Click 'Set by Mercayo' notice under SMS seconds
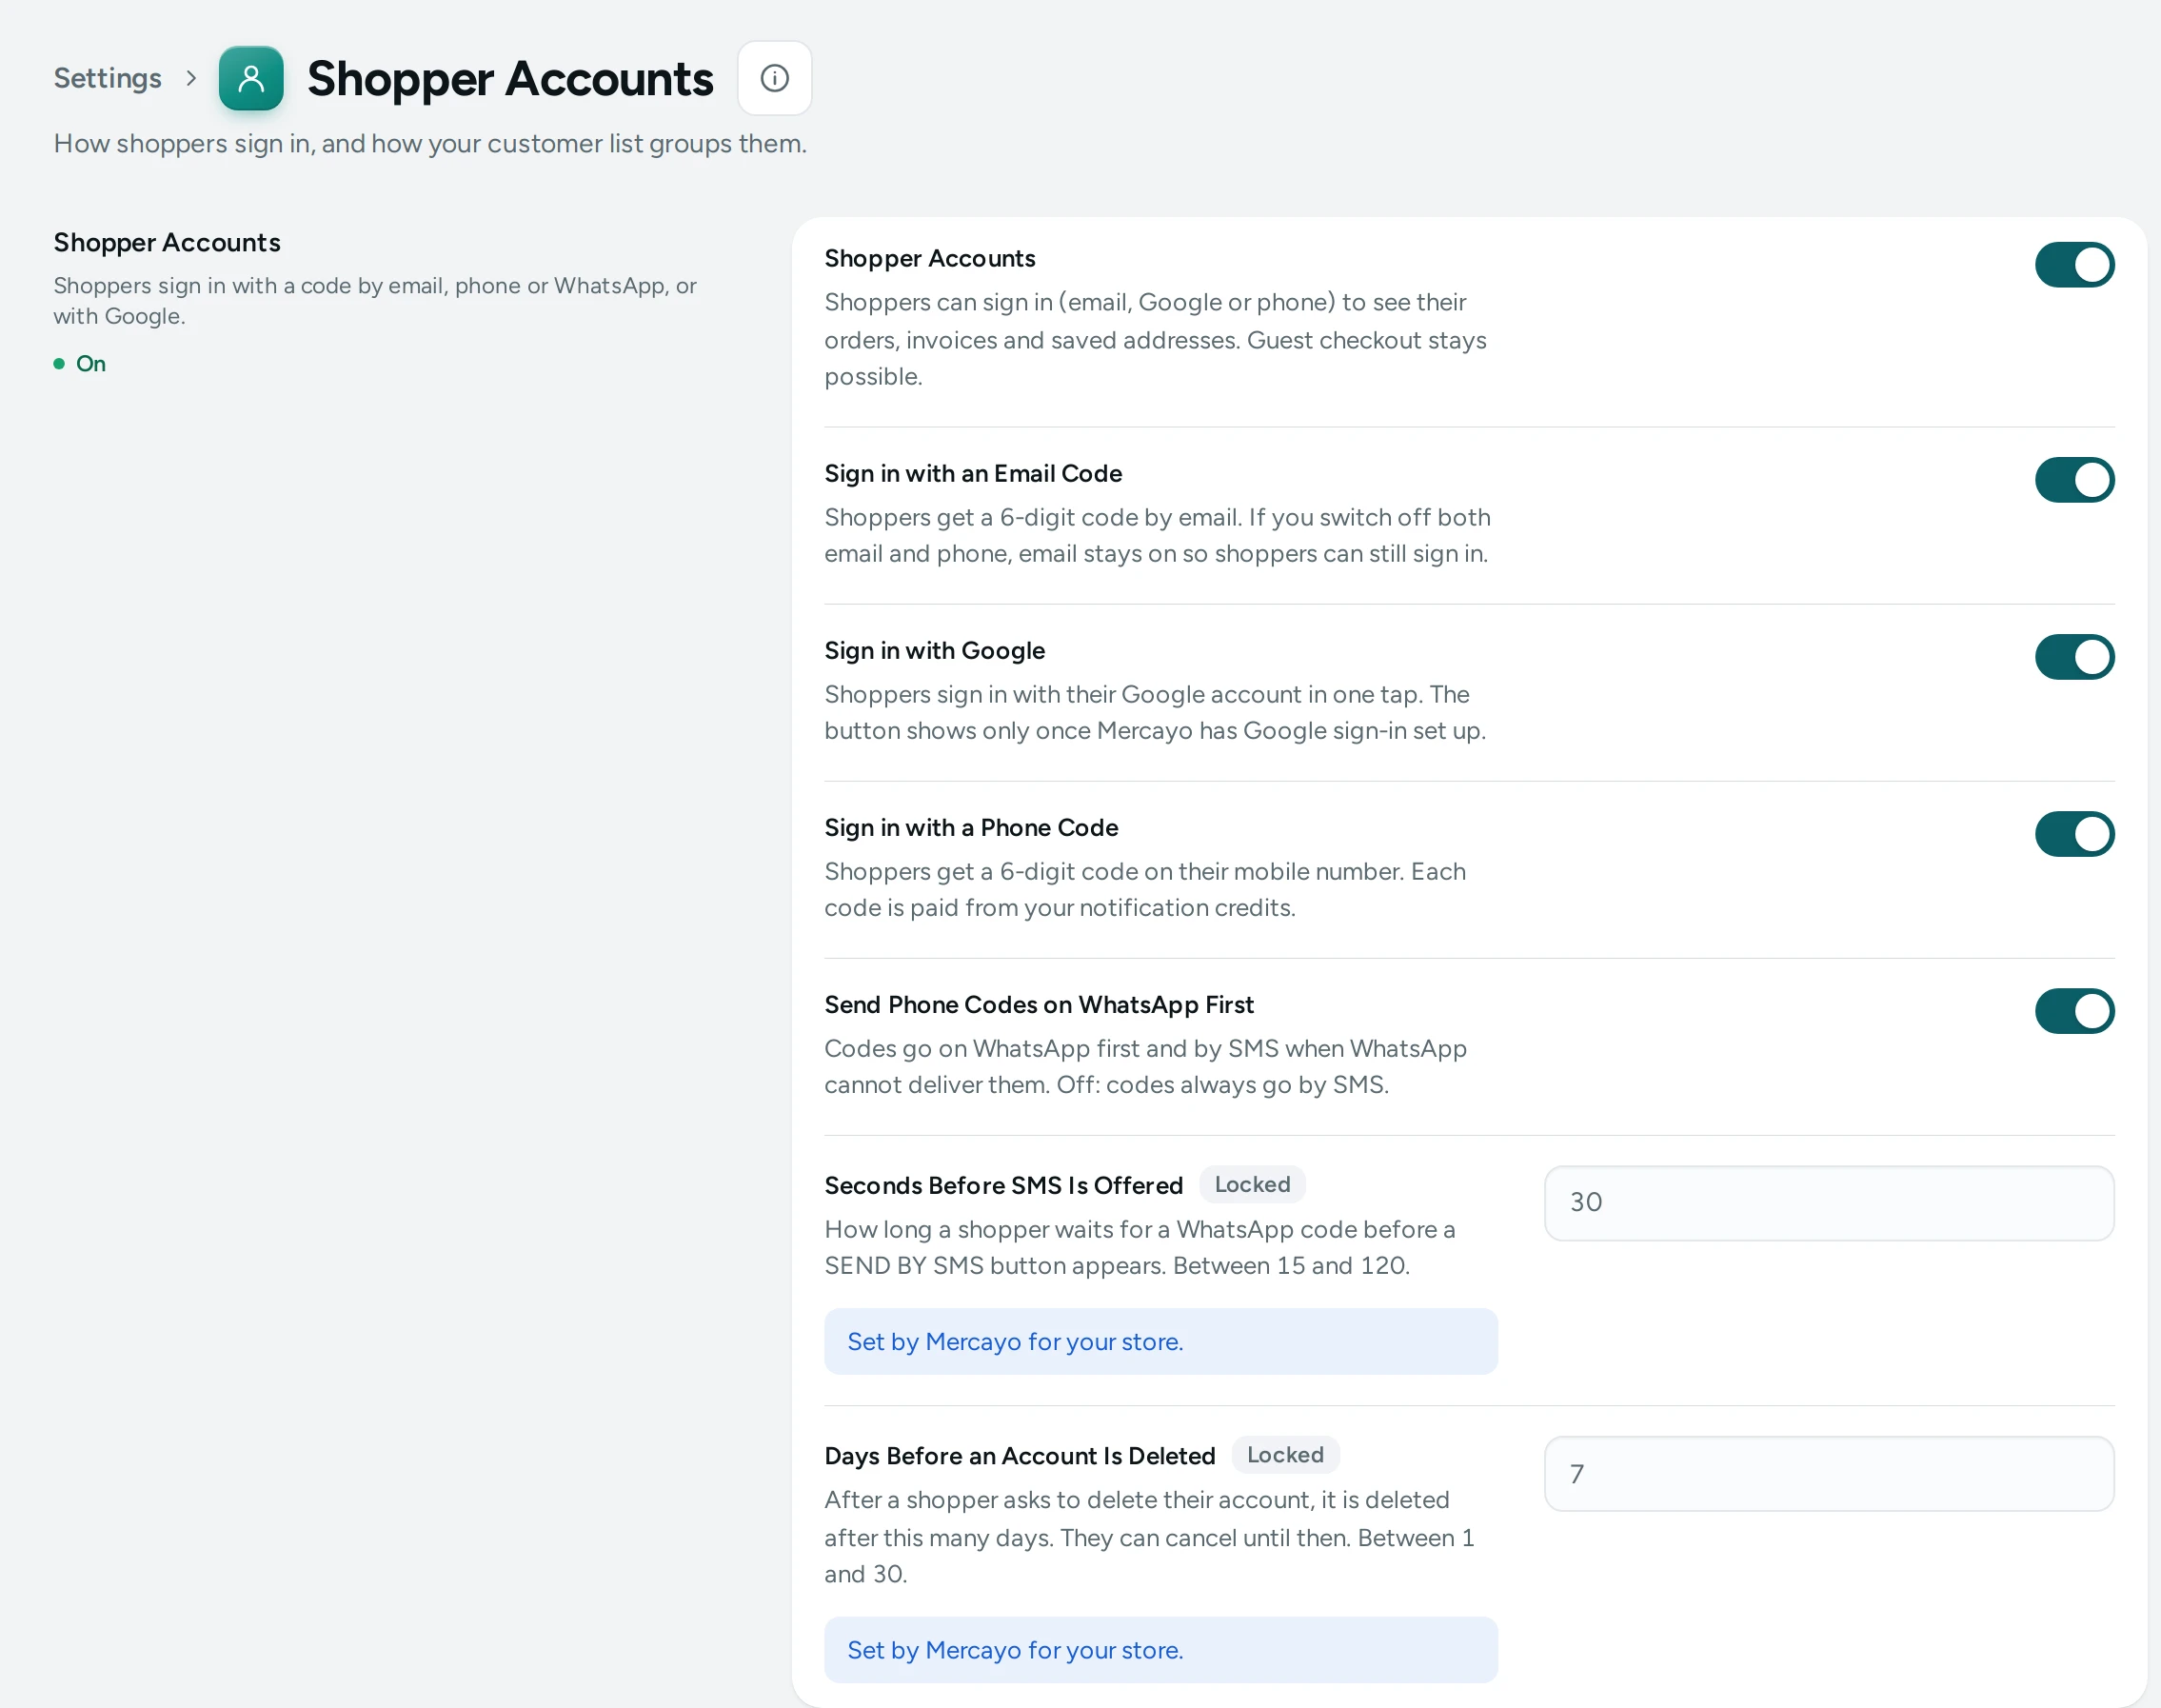The image size is (2161, 1708). tap(1161, 1342)
